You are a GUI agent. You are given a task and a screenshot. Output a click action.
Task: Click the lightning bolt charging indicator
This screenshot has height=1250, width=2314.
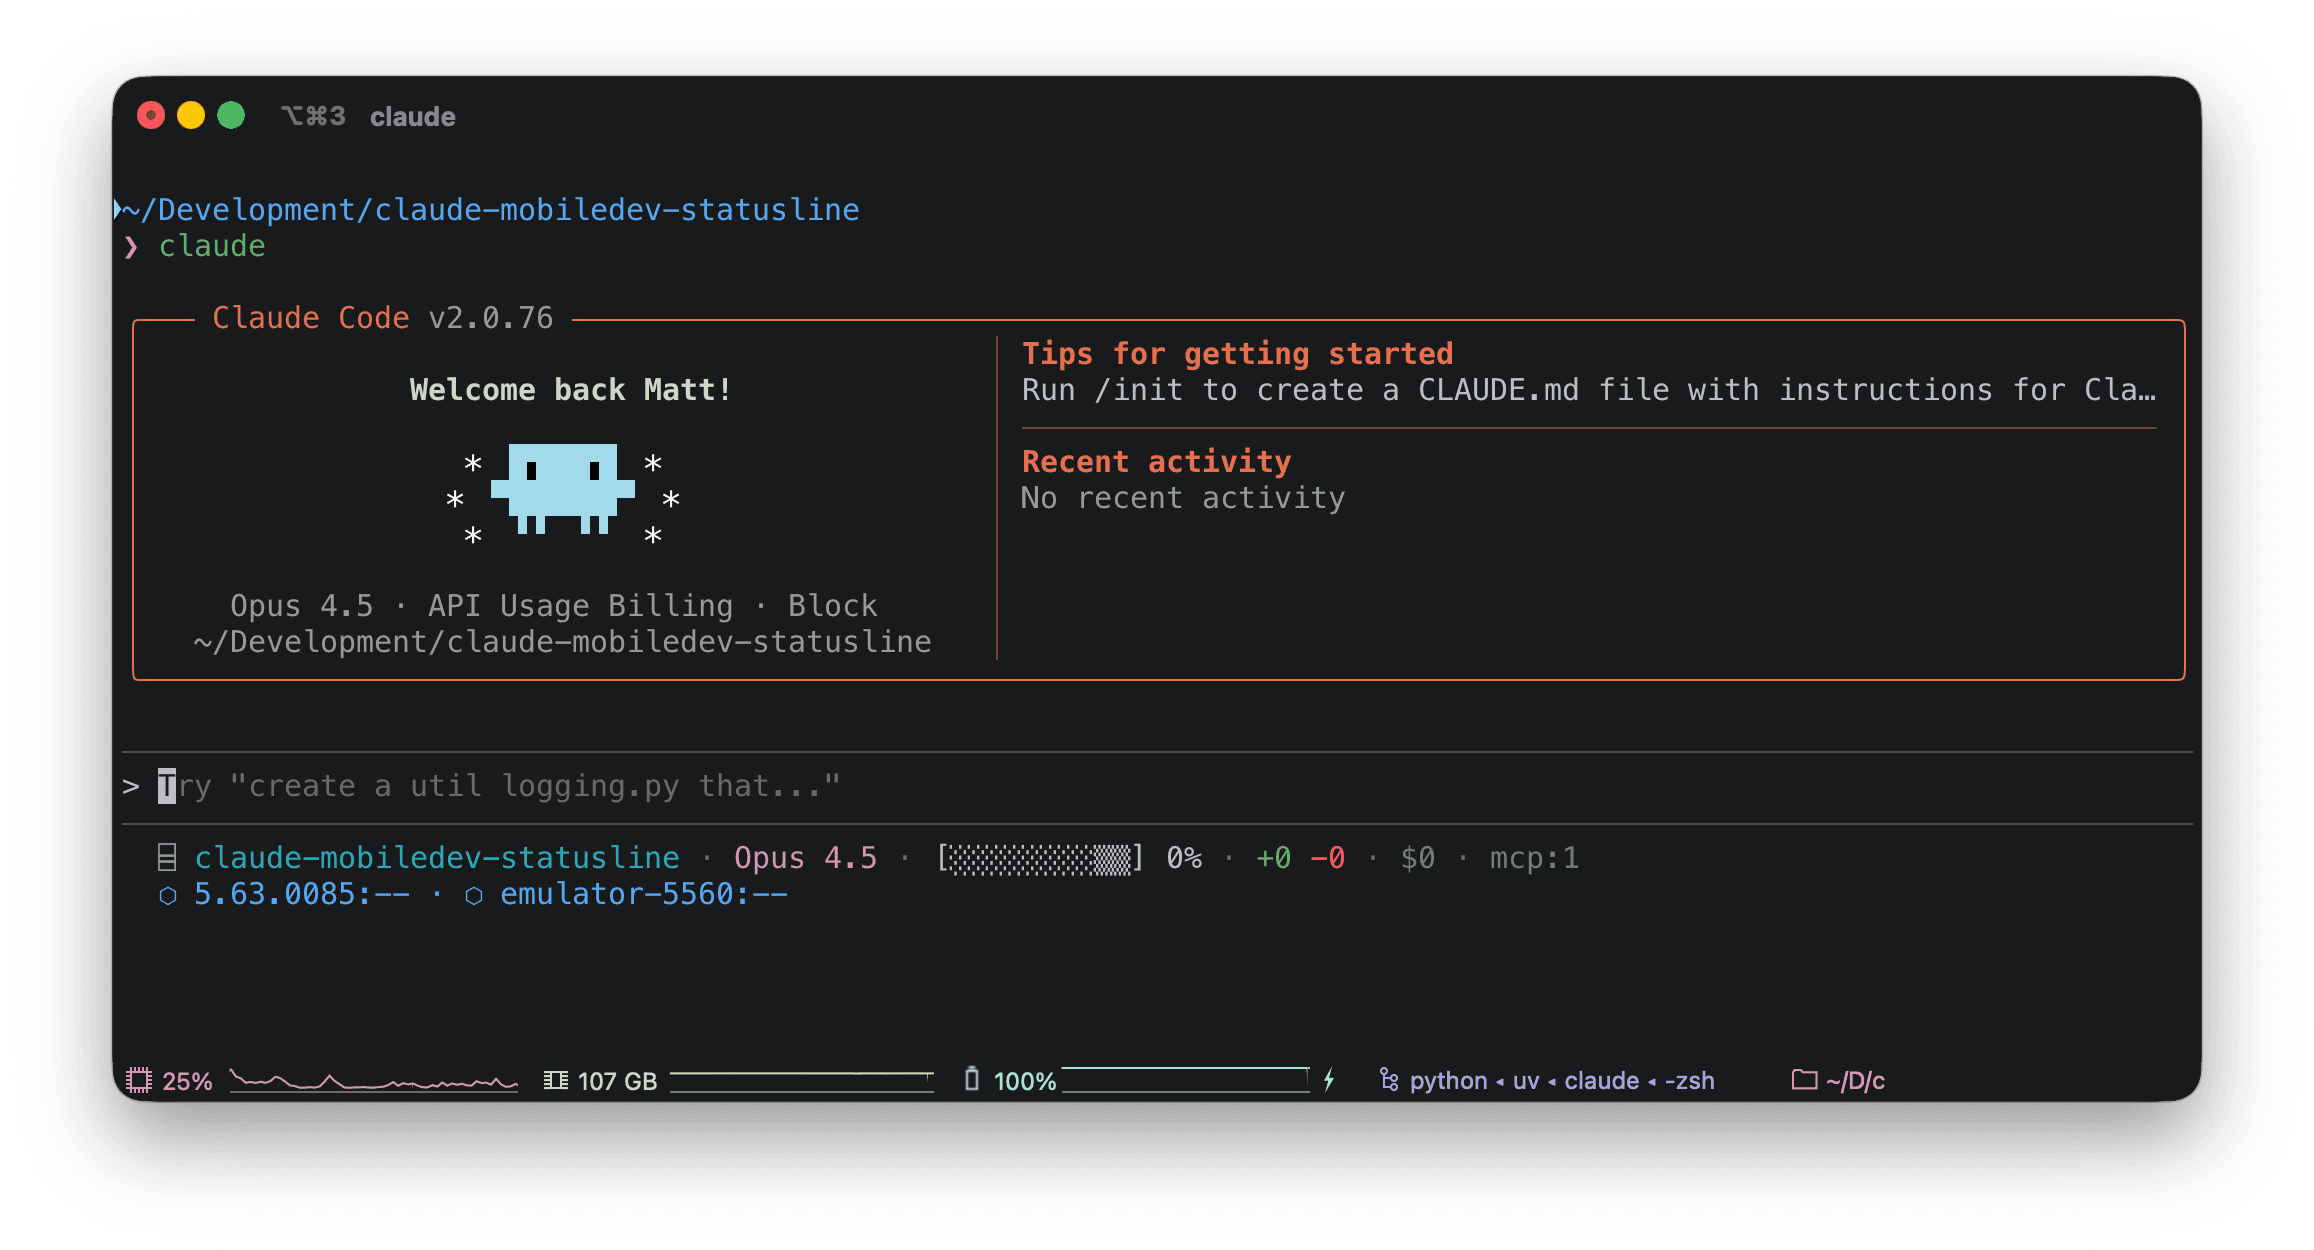point(1330,1080)
